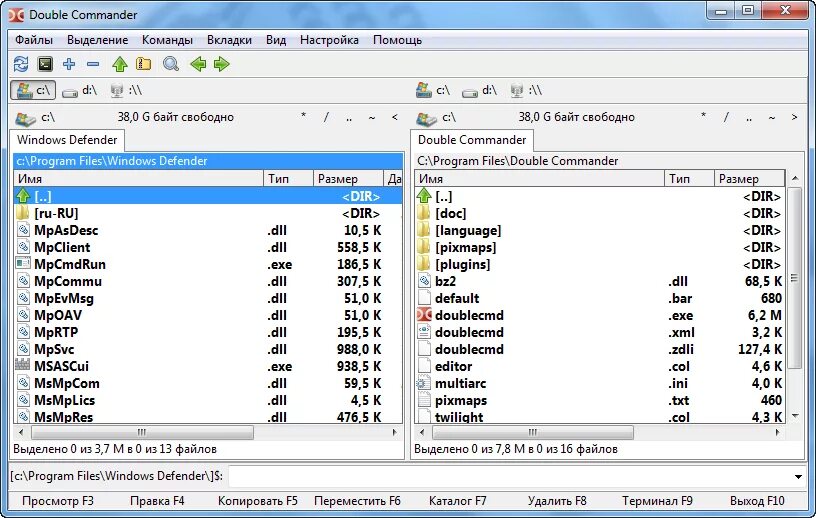Image resolution: width=816 pixels, height=518 pixels.
Task: Open network drive in right panel
Action: pyautogui.click(x=526, y=90)
